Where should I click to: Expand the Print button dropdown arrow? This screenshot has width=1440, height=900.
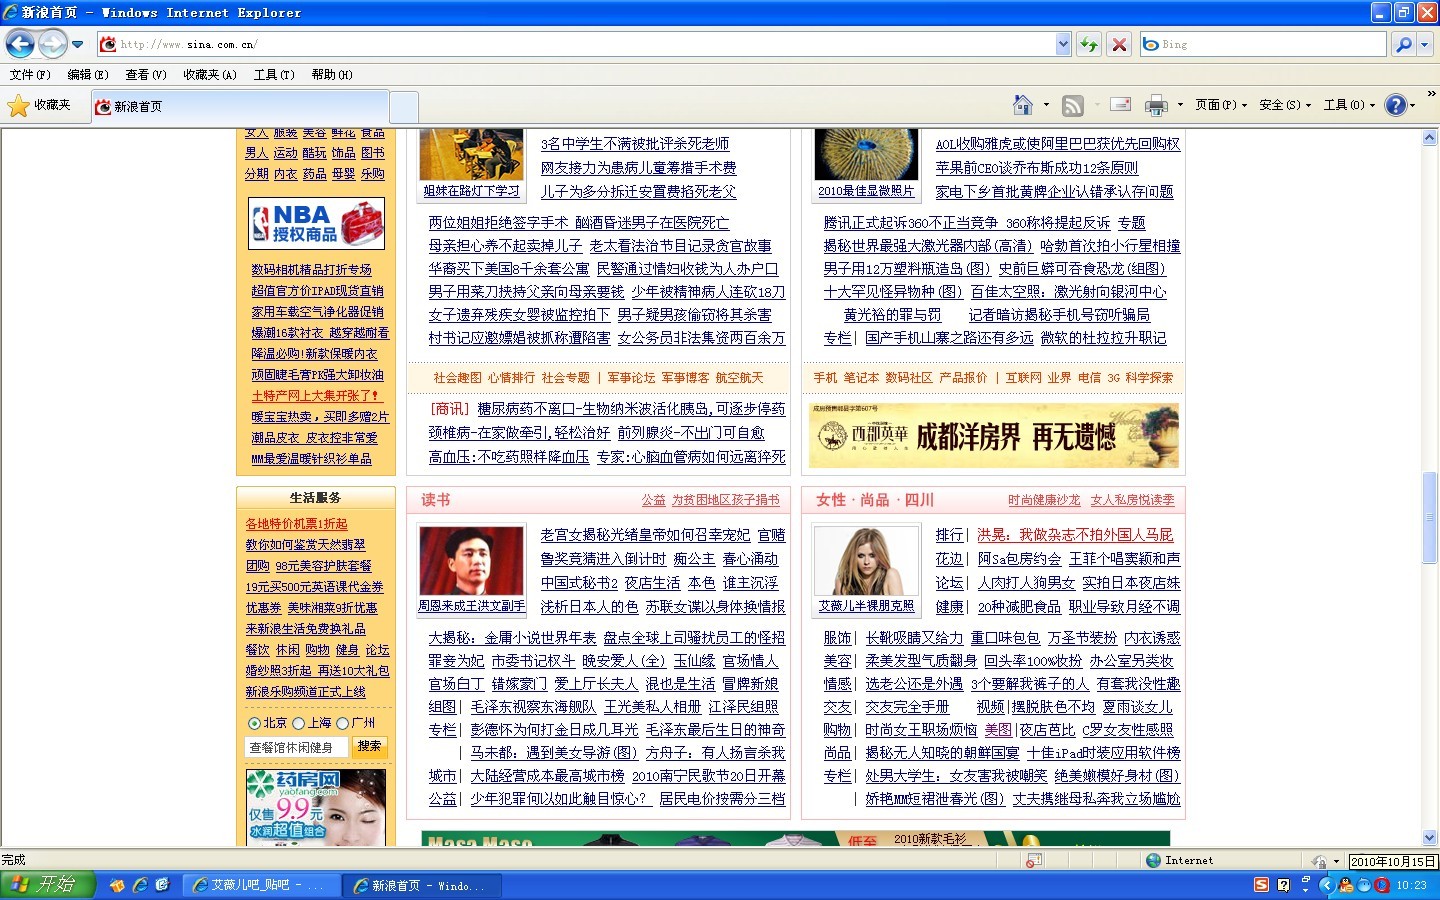pos(1180,105)
